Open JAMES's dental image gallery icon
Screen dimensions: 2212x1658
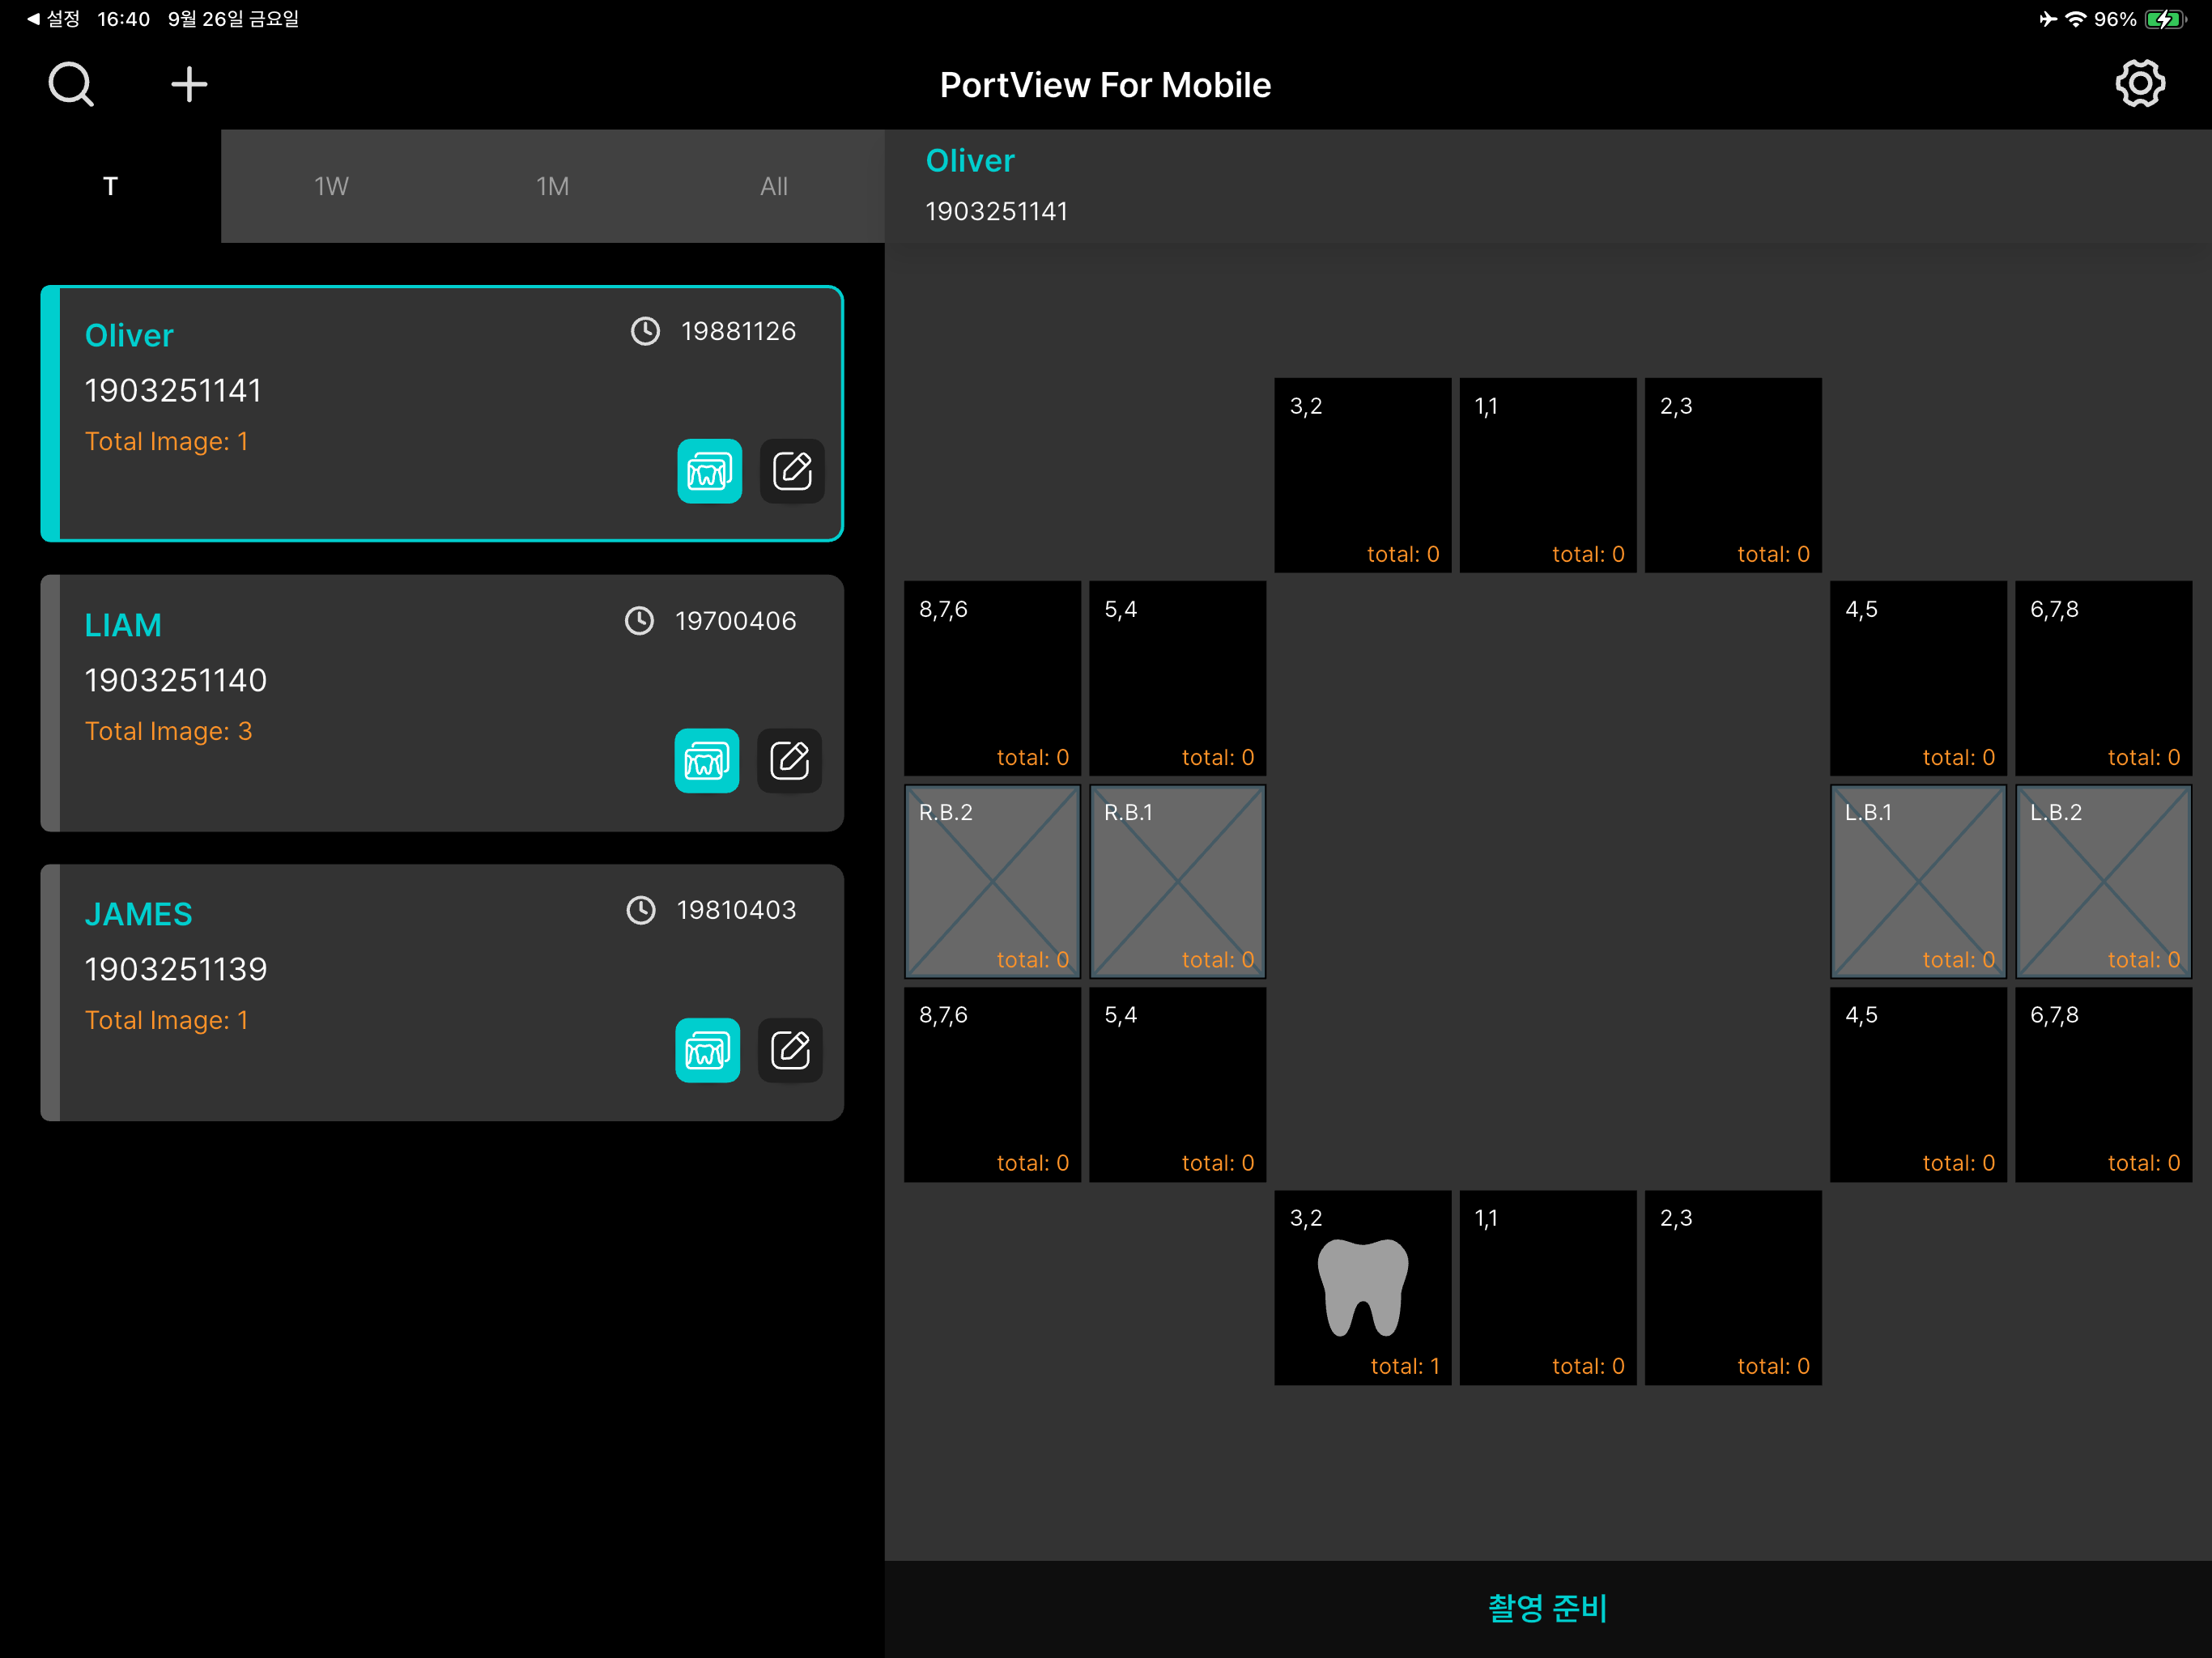coord(707,1050)
